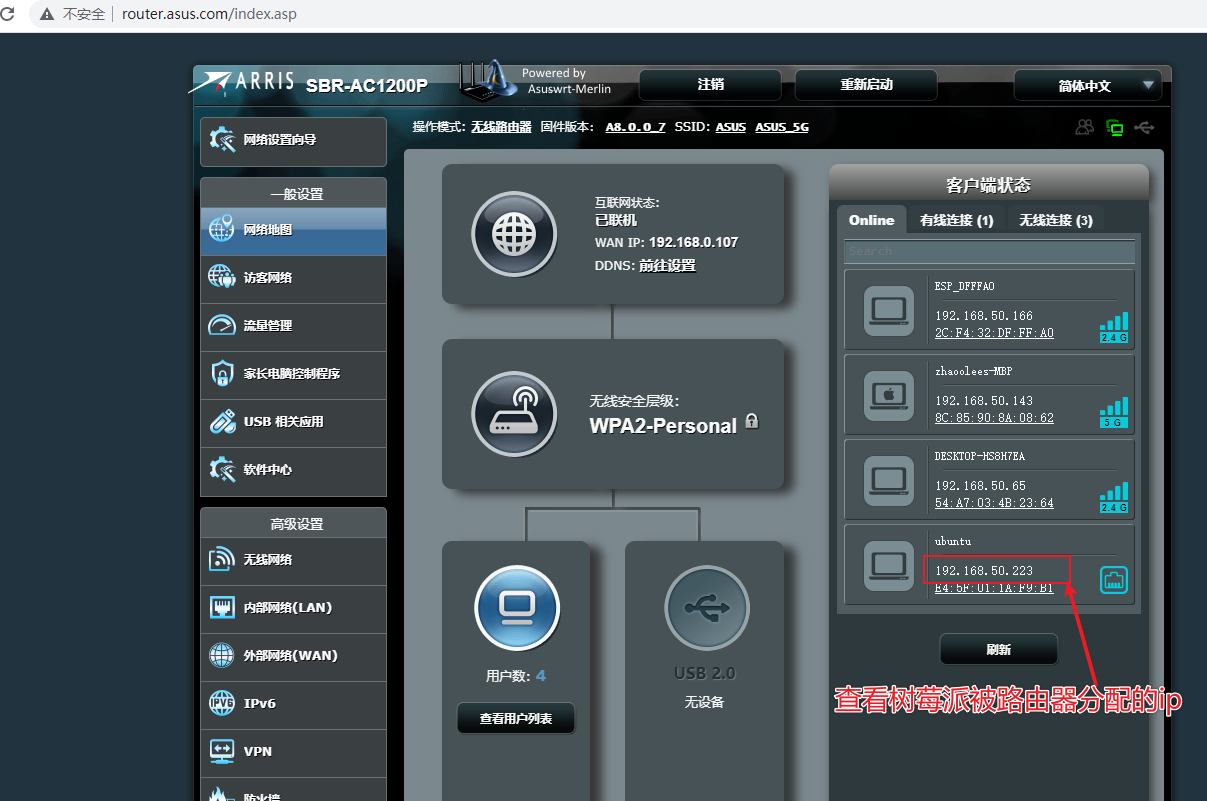Click MAC address 2C:F4:32:DF:FF:A0

point(994,333)
